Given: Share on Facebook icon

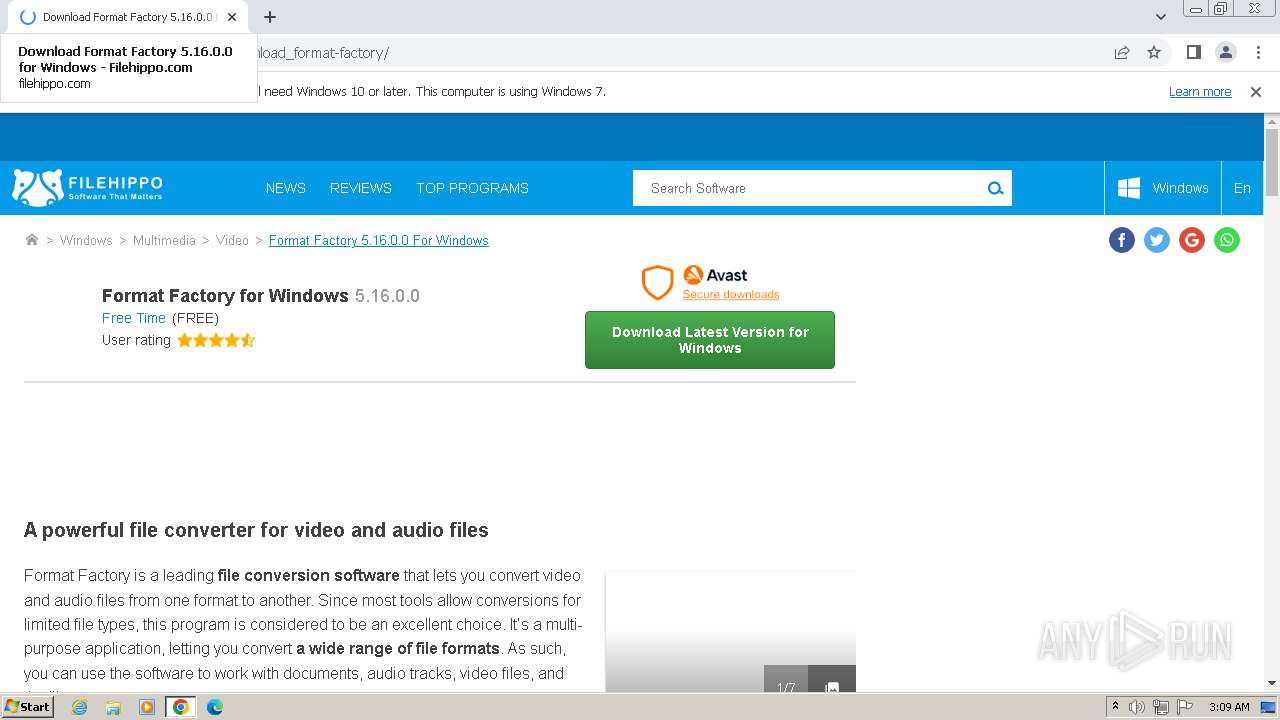Looking at the screenshot, I should 1122,240.
